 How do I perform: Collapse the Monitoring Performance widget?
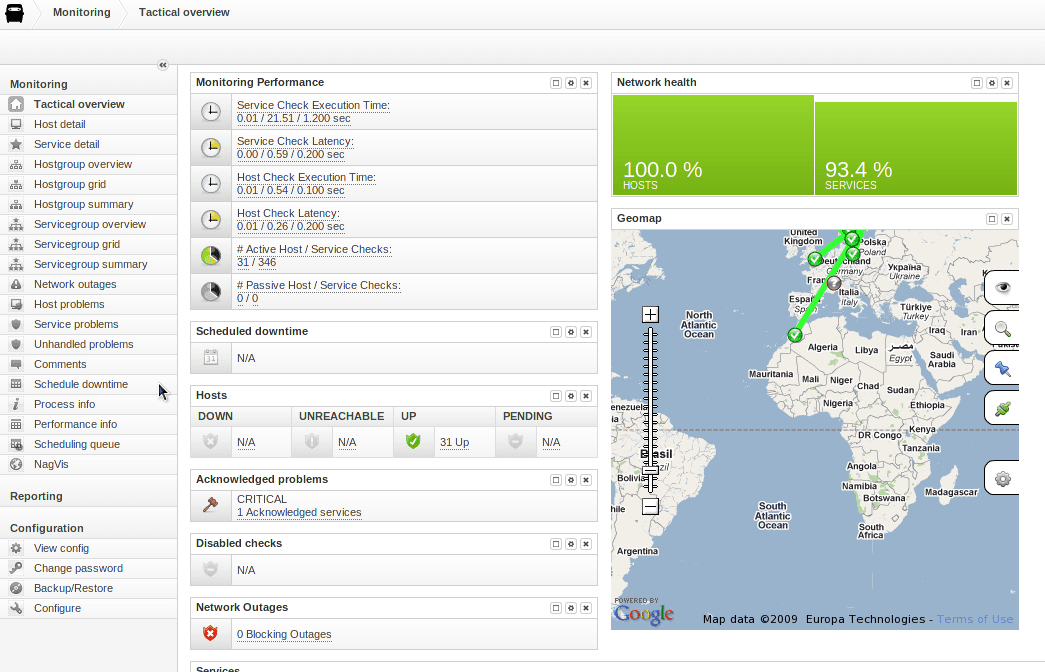pos(556,83)
